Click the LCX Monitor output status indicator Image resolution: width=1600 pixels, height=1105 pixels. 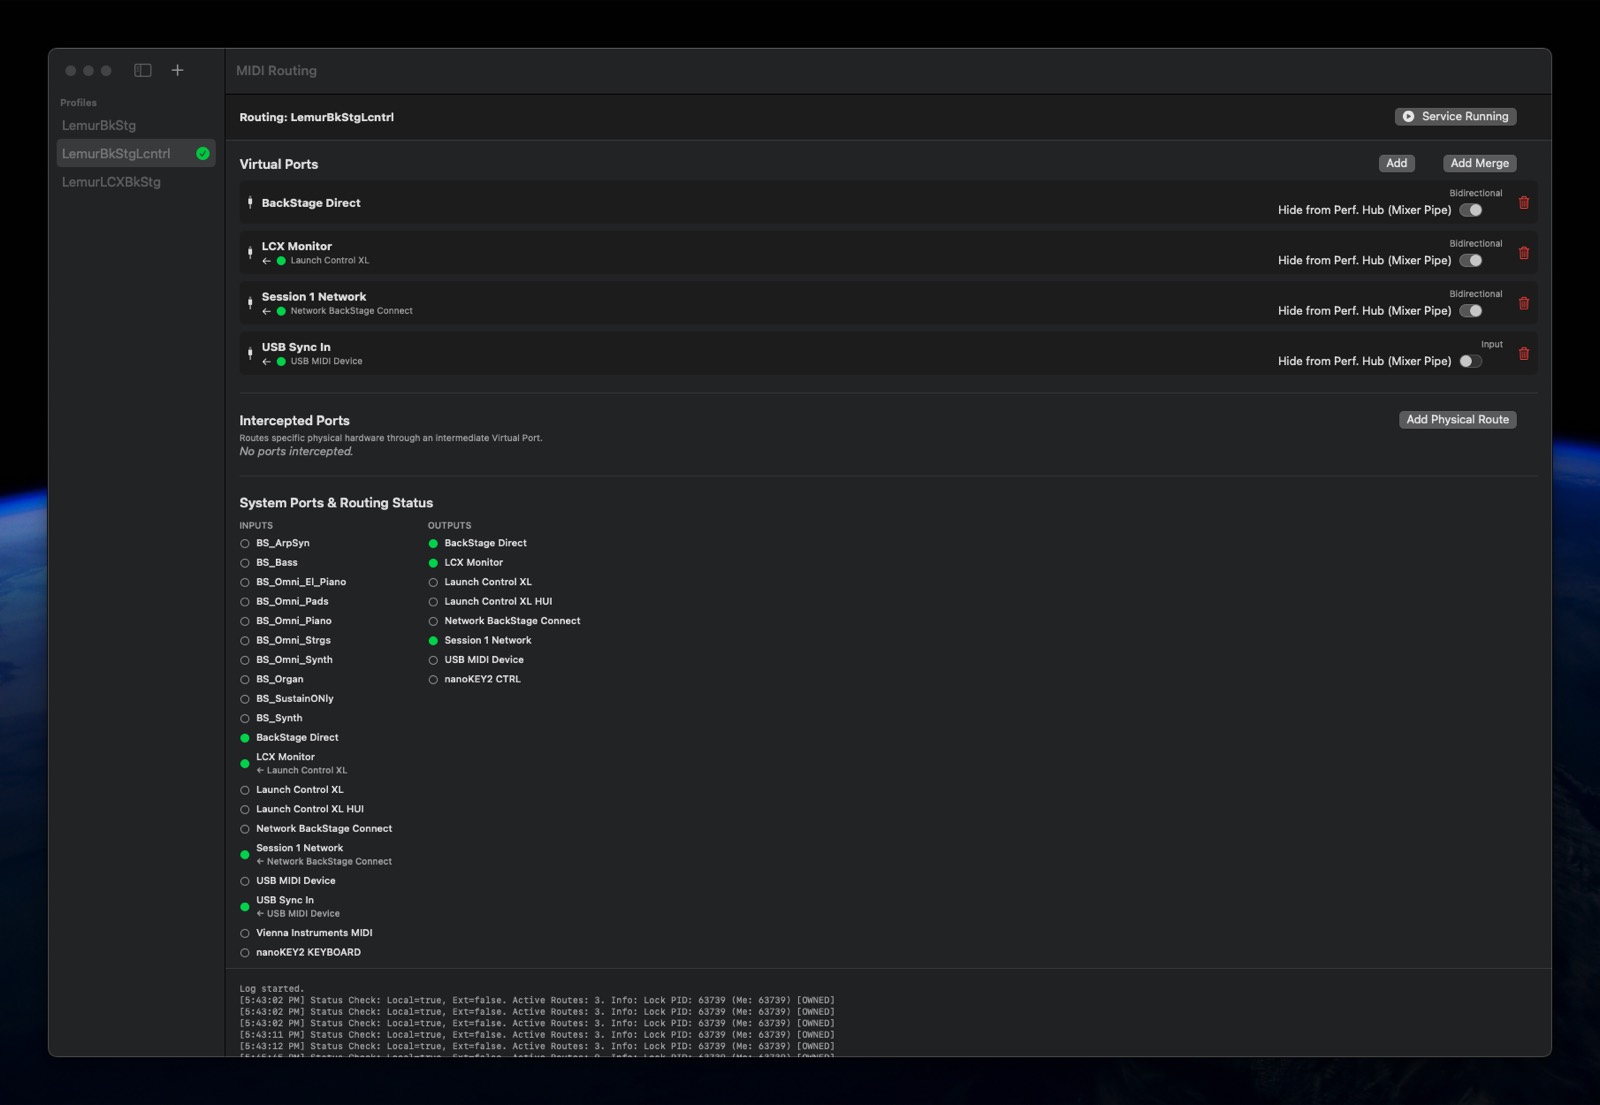[433, 563]
